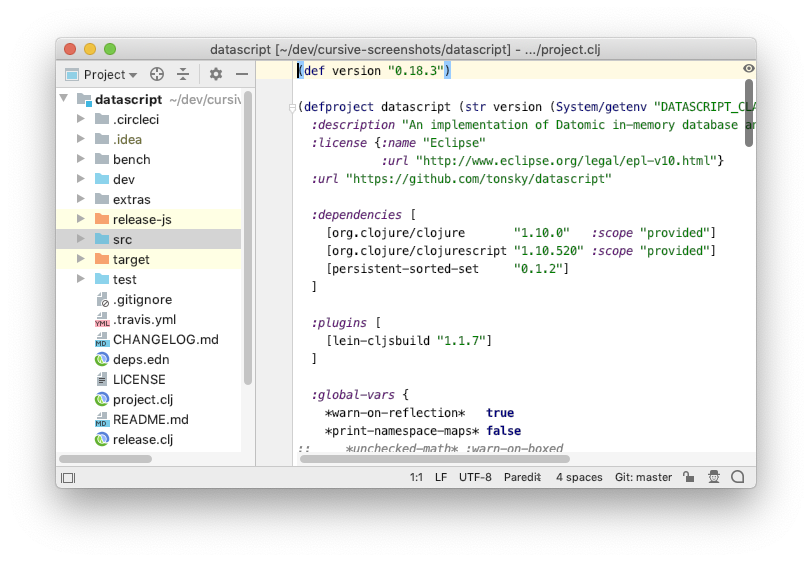Select the extras folder icon
812x562 pixels.
(102, 199)
